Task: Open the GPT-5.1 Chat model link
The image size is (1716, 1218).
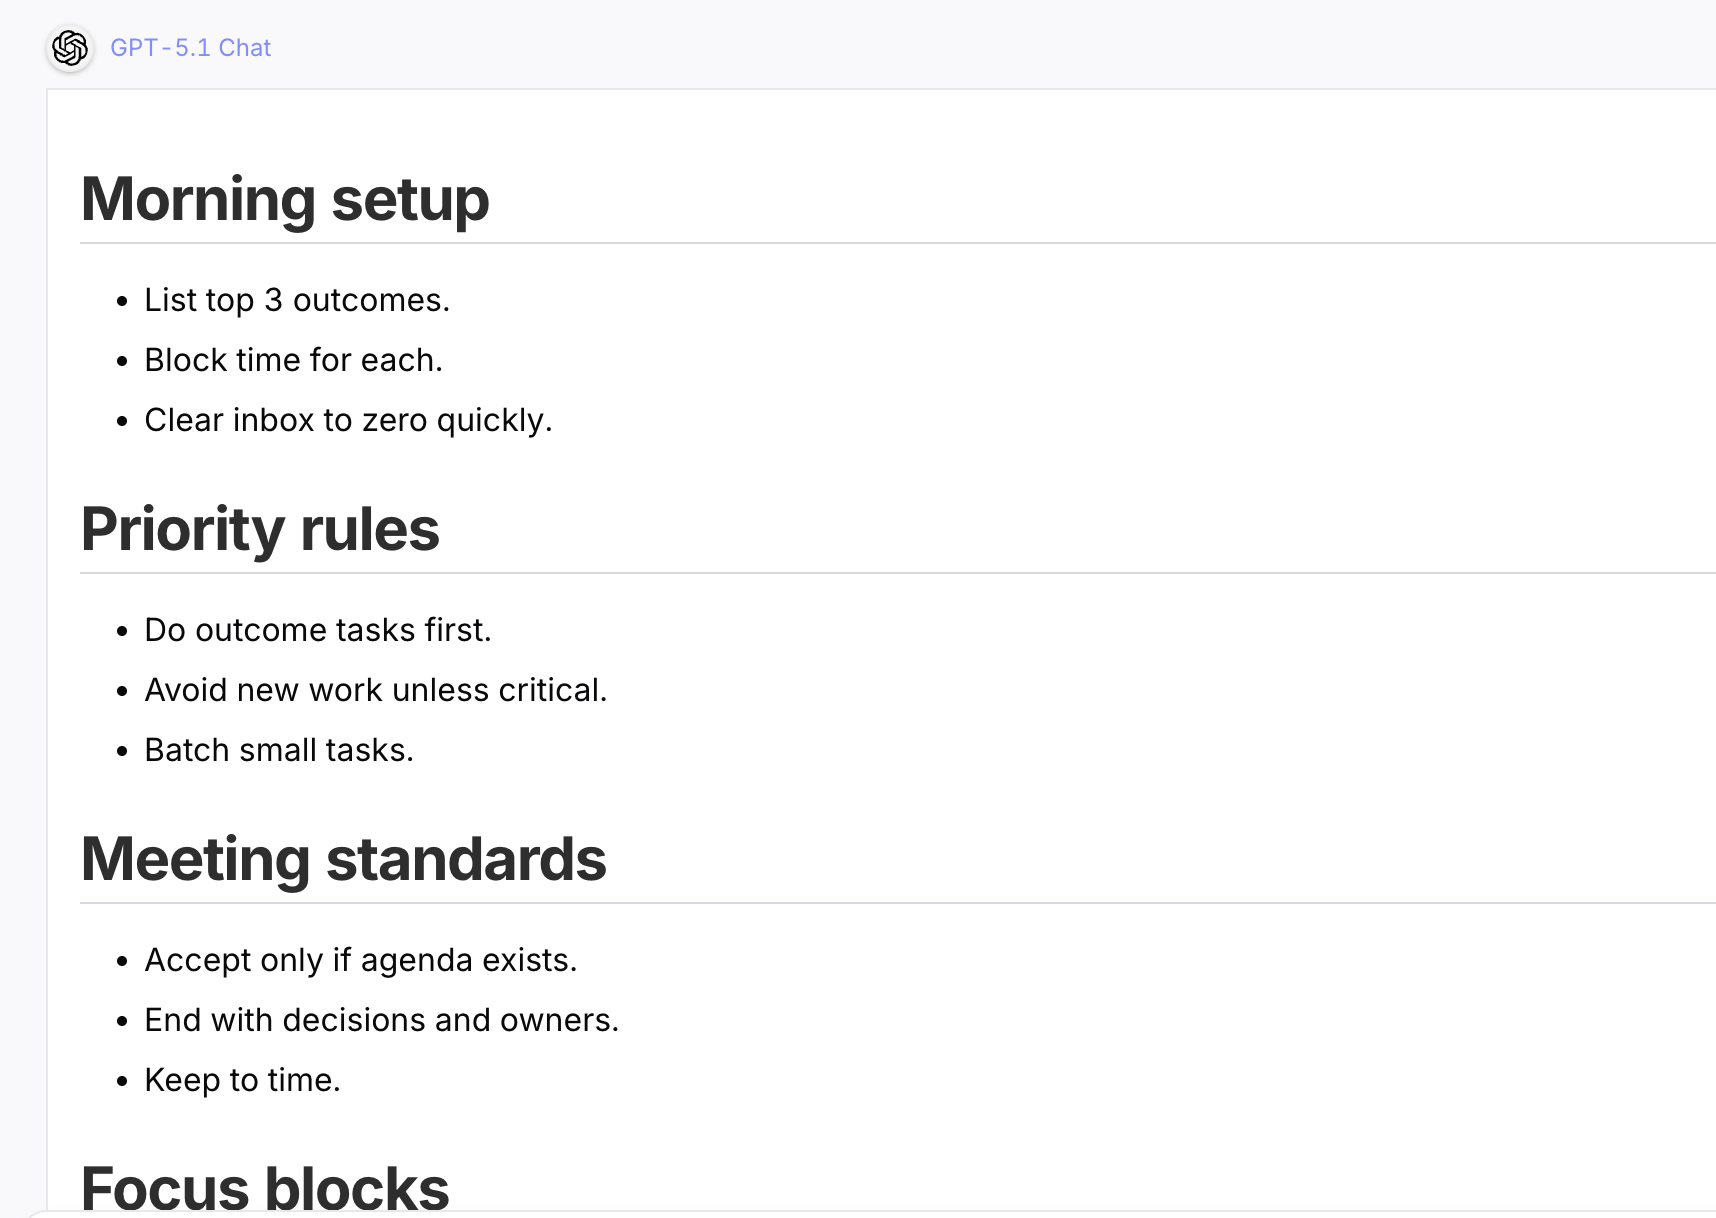Action: coord(190,48)
